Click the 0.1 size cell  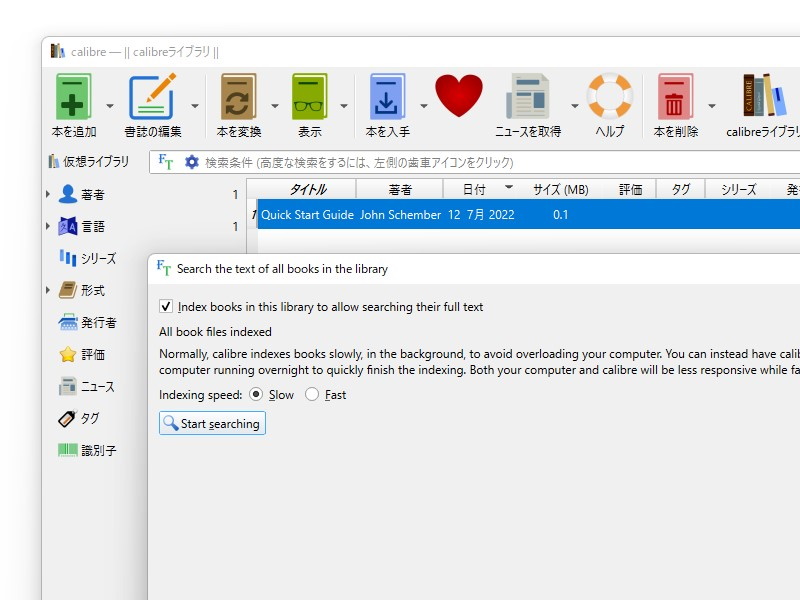pyautogui.click(x=560, y=215)
